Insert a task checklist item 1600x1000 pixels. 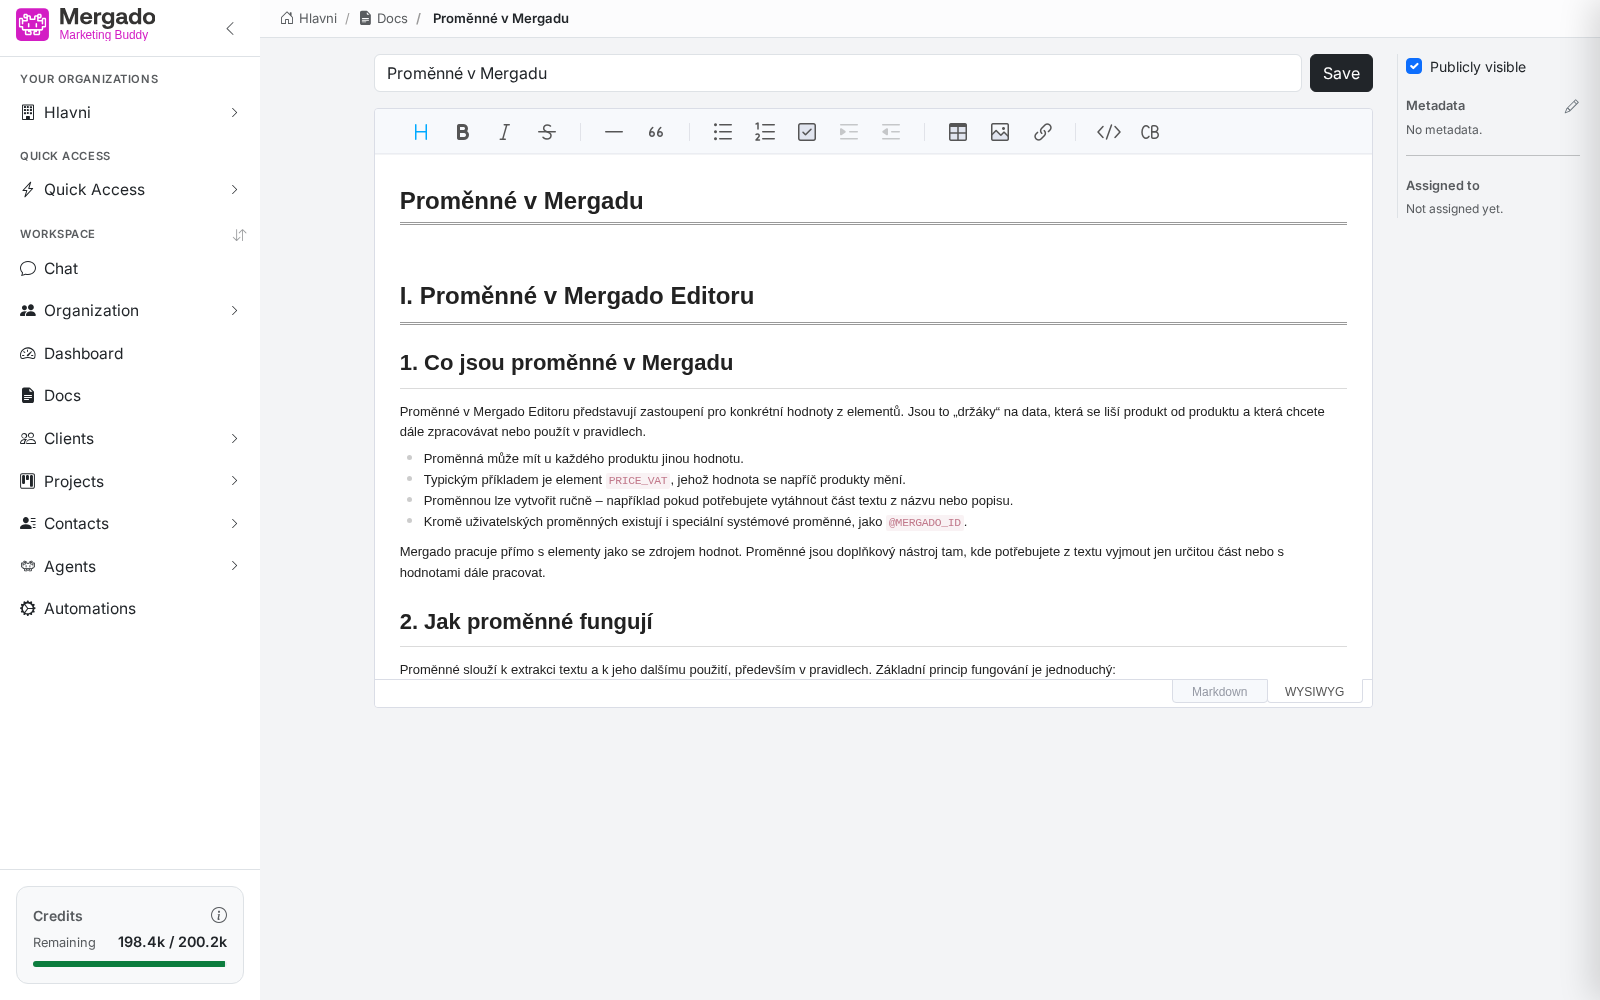pyautogui.click(x=807, y=132)
